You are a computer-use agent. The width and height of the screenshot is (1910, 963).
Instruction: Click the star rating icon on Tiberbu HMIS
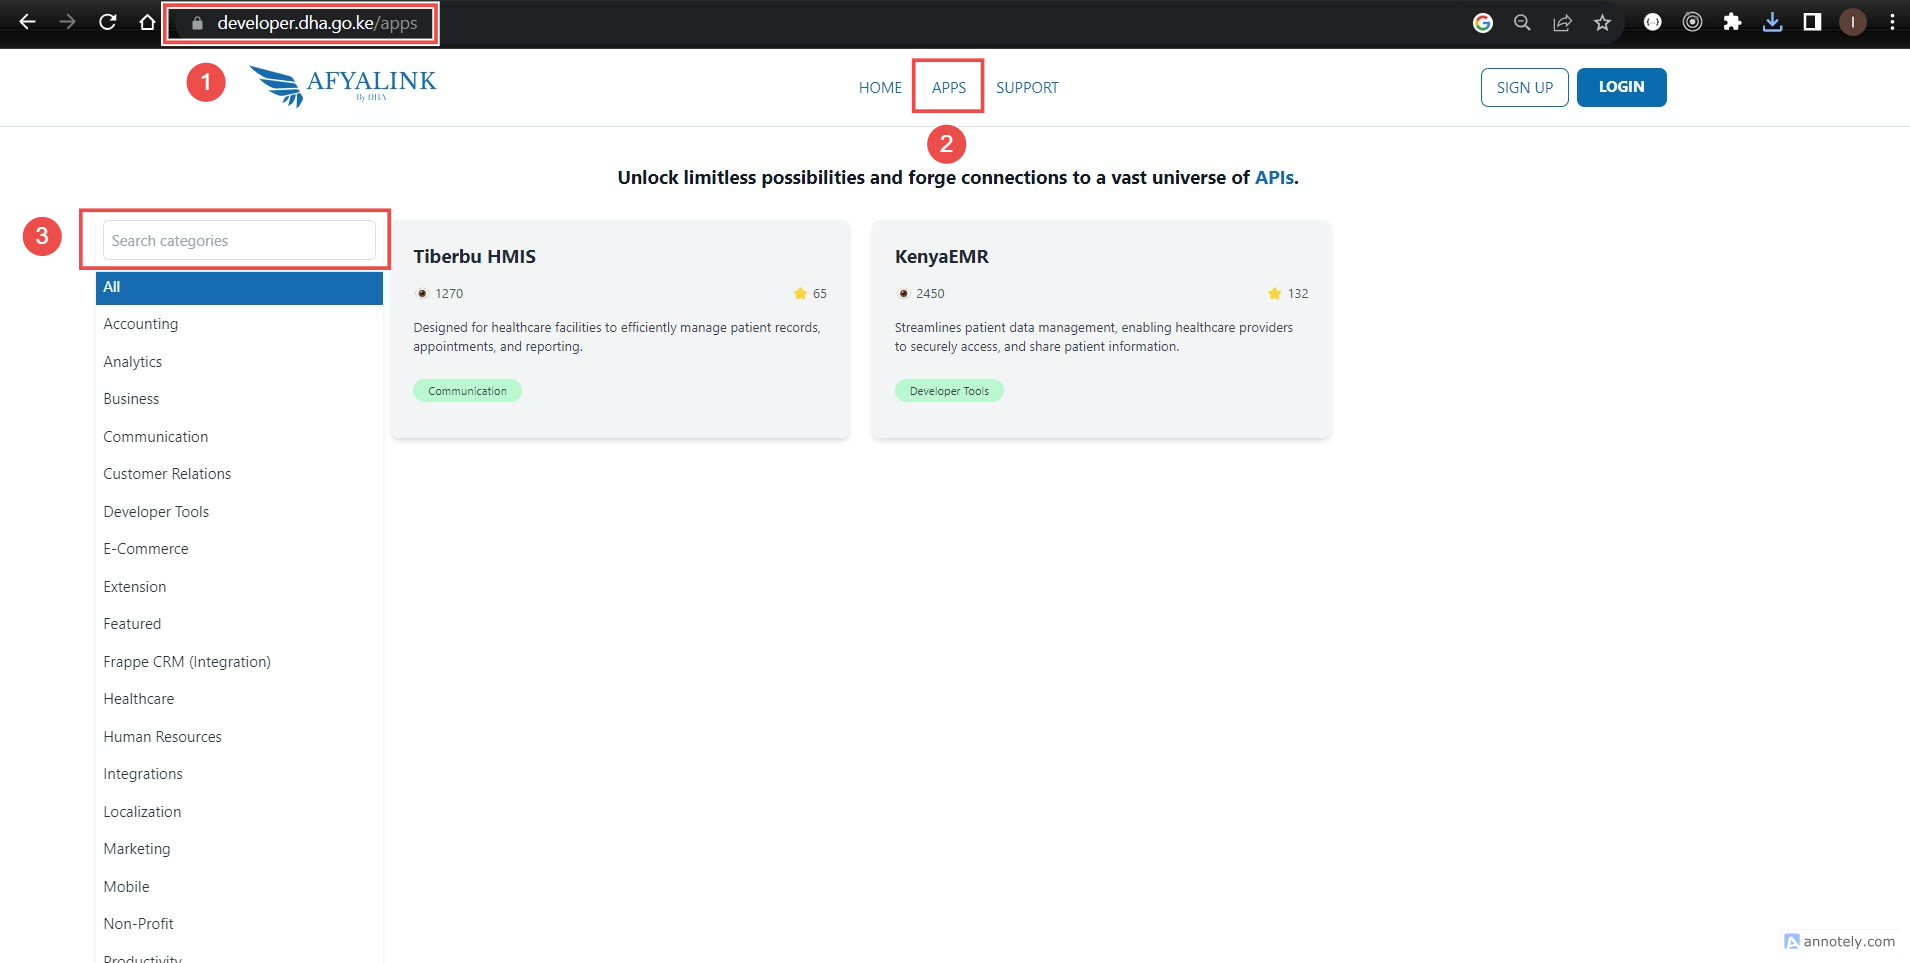[800, 293]
